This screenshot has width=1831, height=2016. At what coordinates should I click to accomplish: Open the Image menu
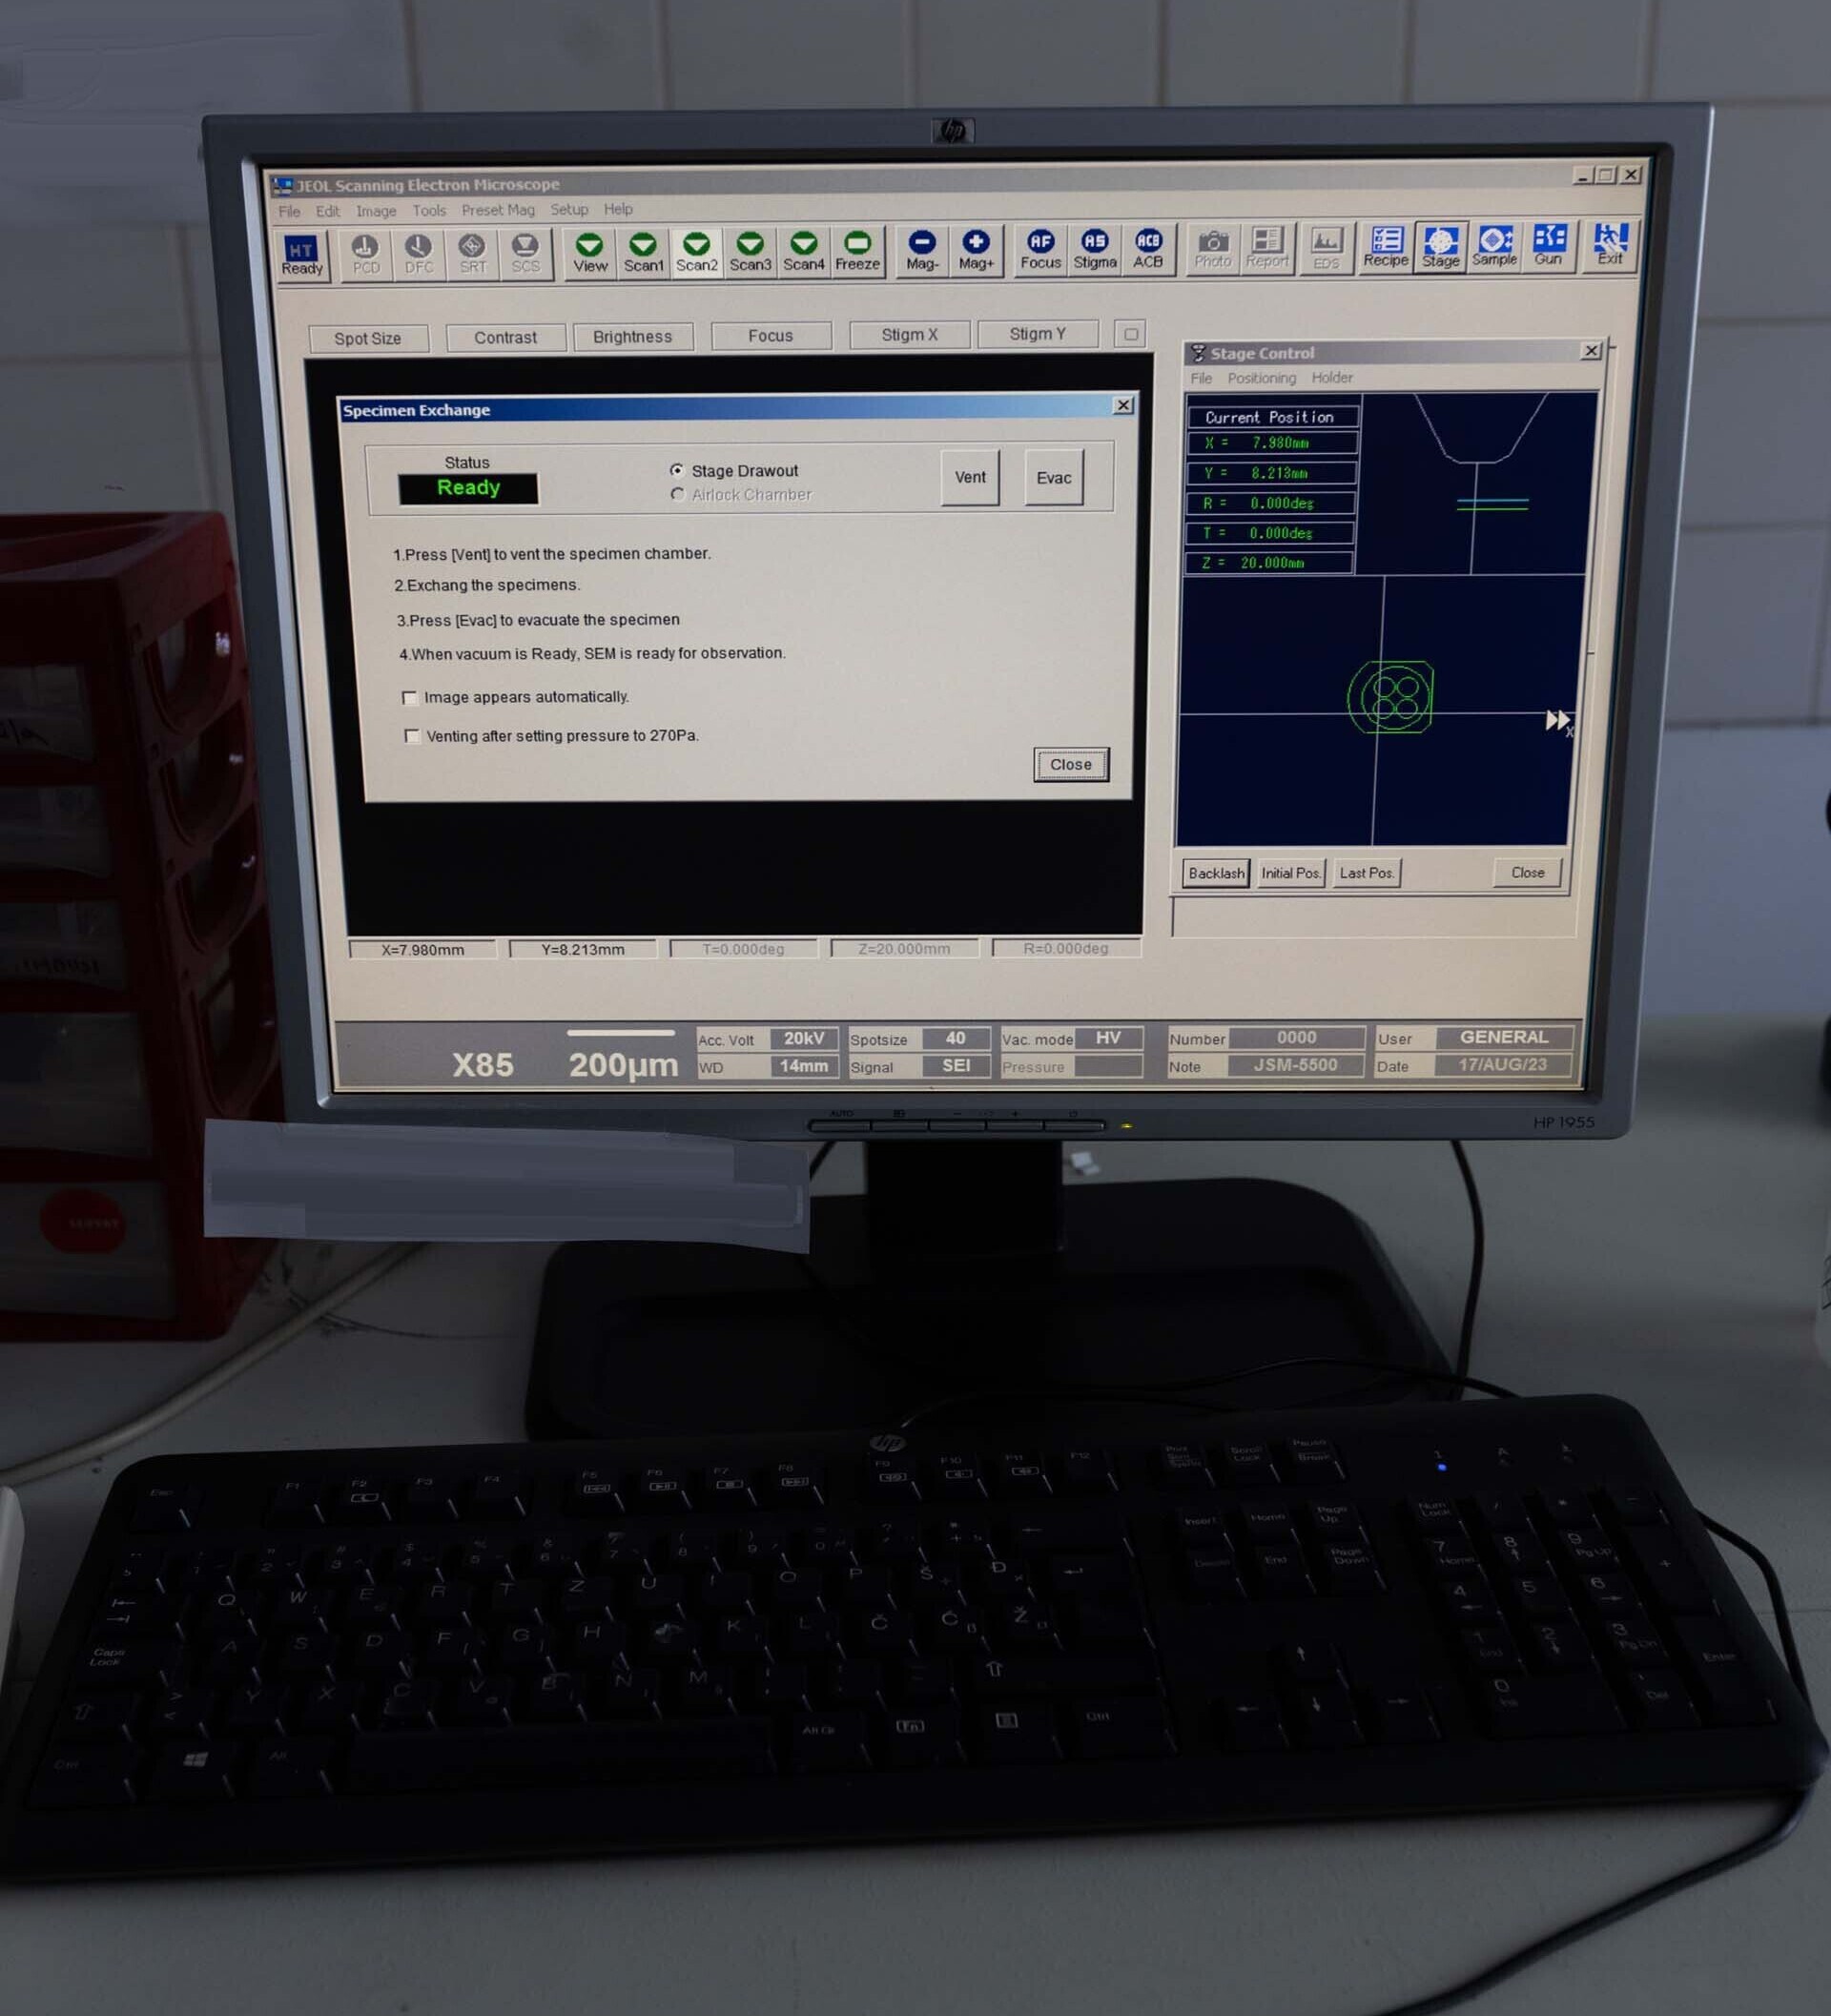click(x=376, y=211)
